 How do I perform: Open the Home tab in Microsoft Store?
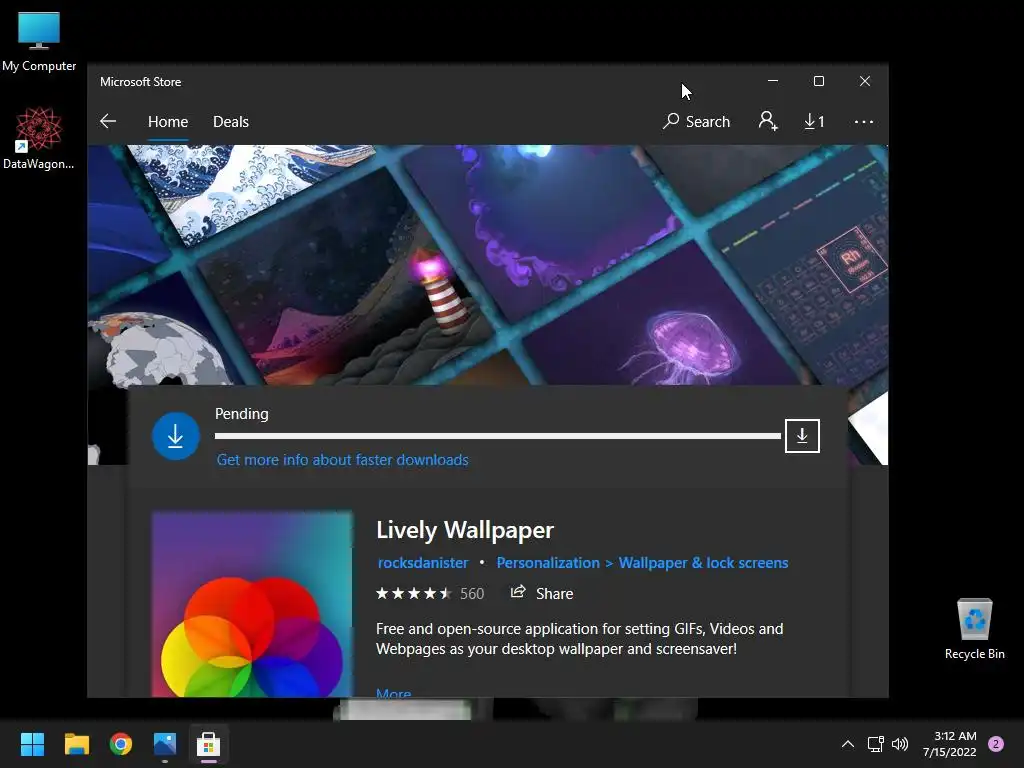pos(168,122)
